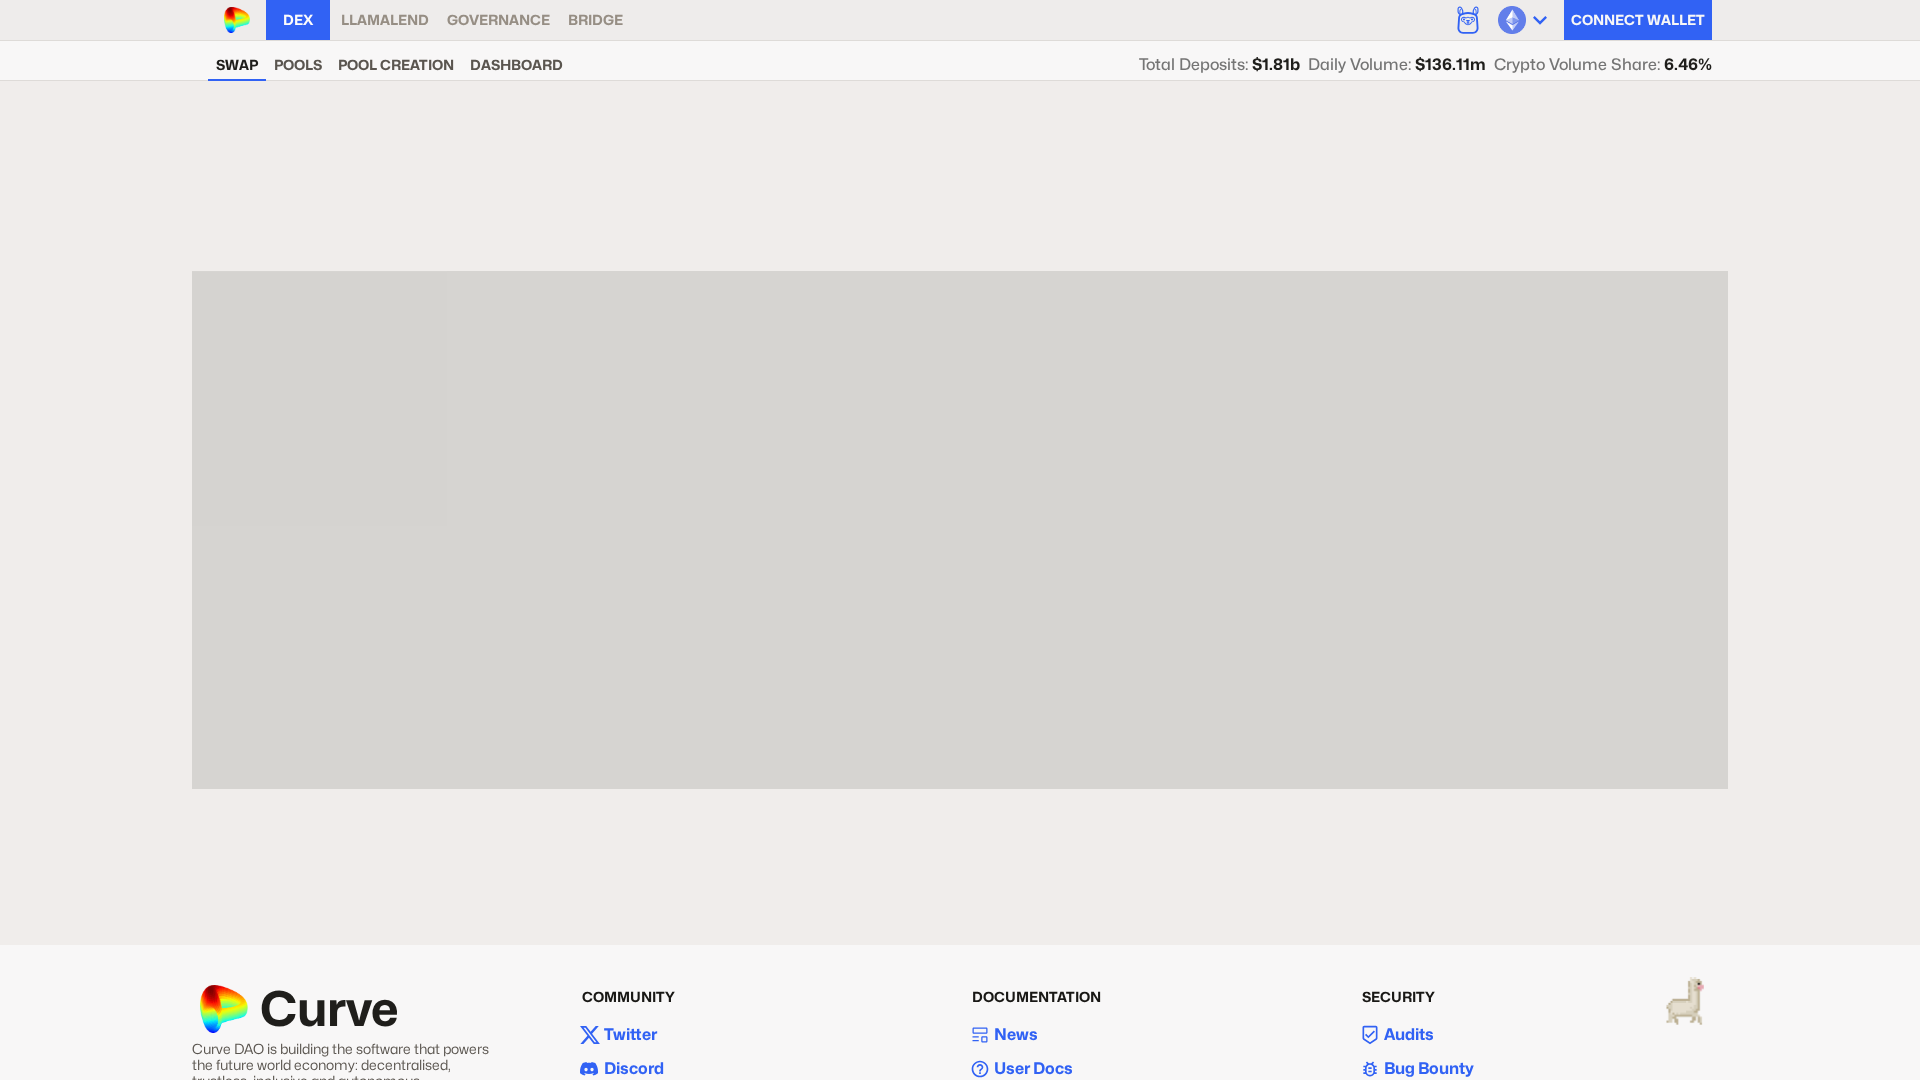Click the User Docs question mark icon
Image resolution: width=1920 pixels, height=1080 pixels.
click(x=980, y=1069)
